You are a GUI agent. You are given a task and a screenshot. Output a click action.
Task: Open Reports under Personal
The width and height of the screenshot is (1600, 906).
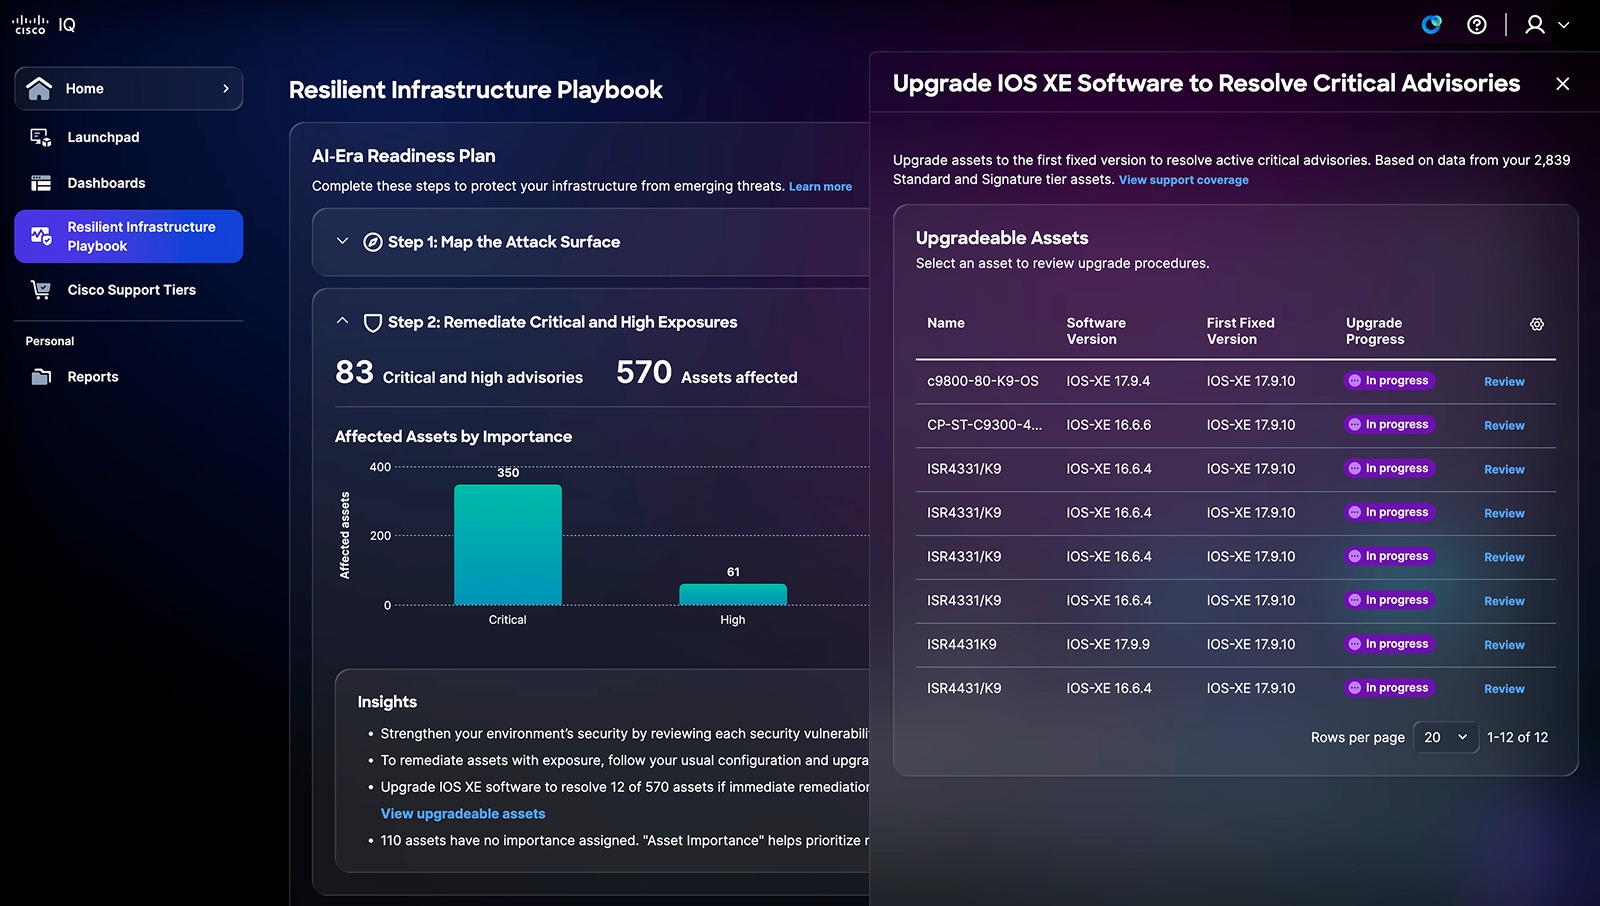click(93, 377)
